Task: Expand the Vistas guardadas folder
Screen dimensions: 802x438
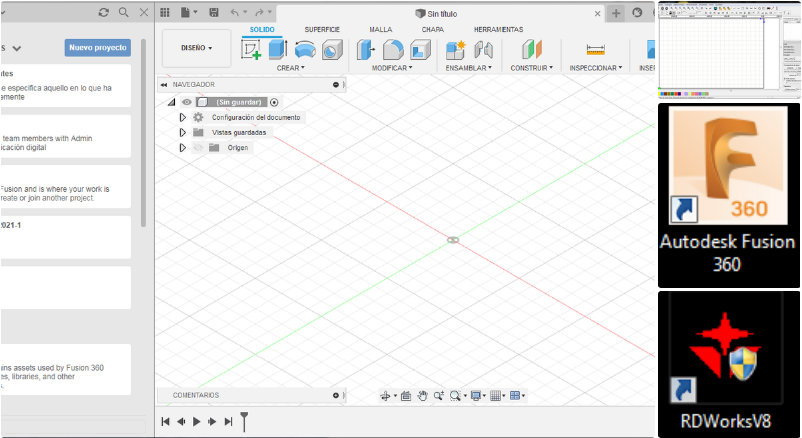Action: 183,133
